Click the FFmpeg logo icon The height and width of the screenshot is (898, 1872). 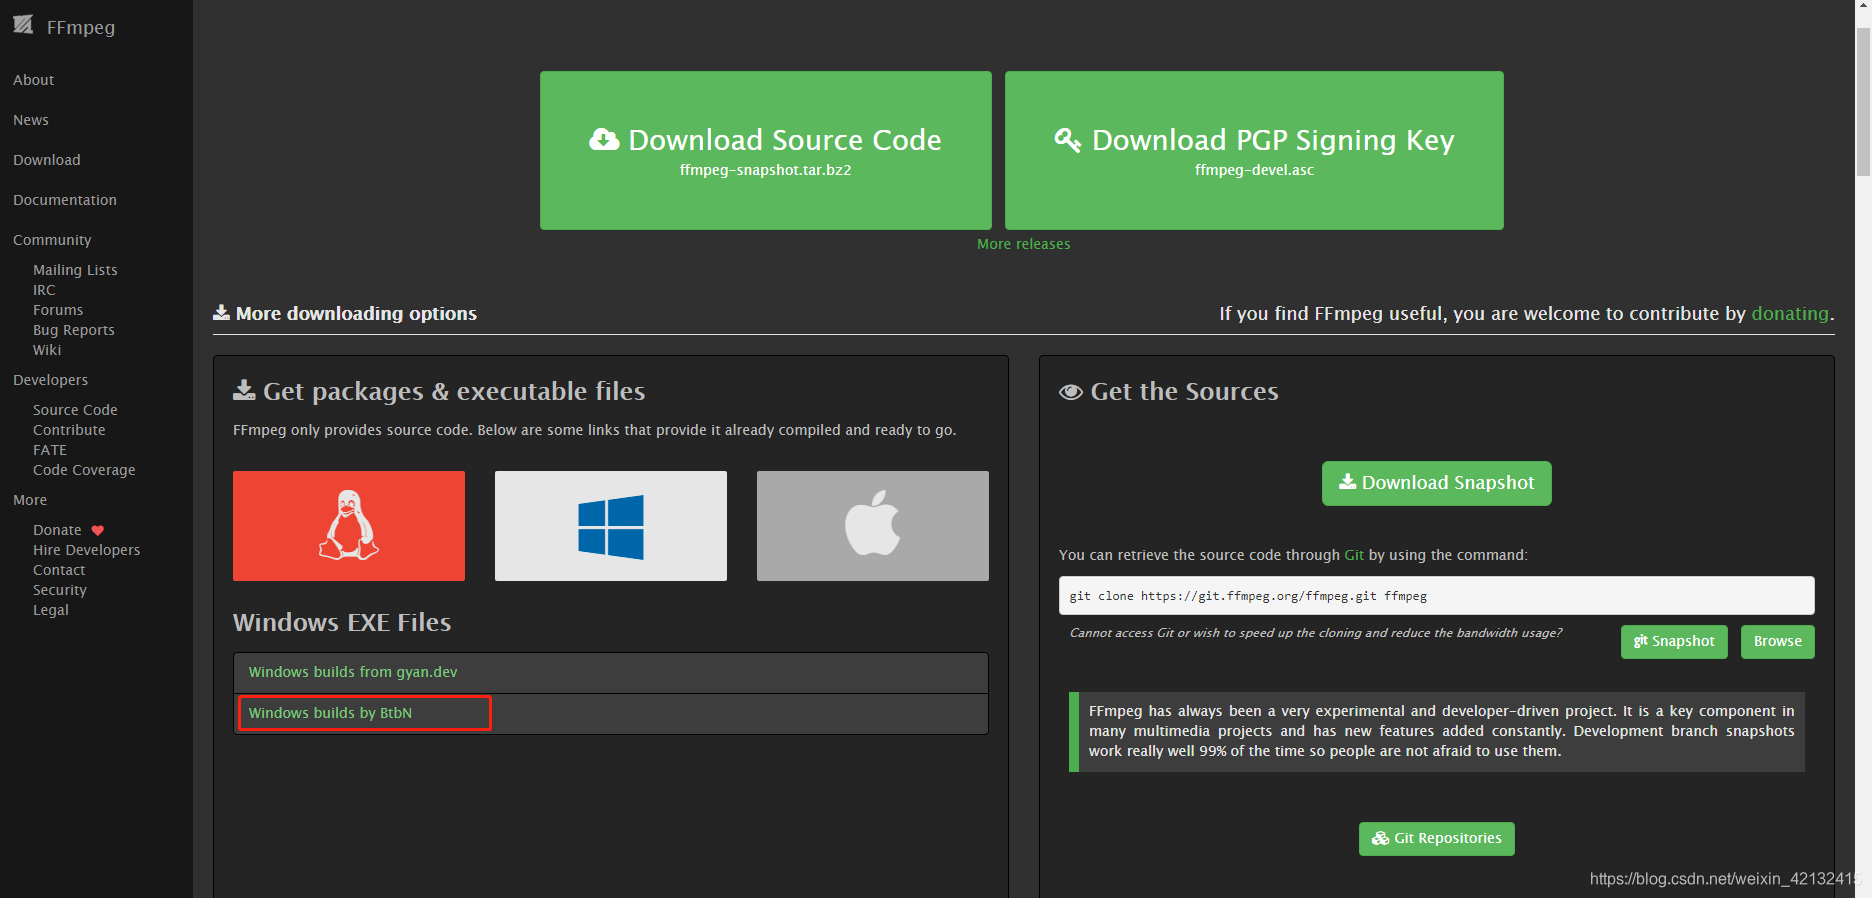tap(23, 25)
